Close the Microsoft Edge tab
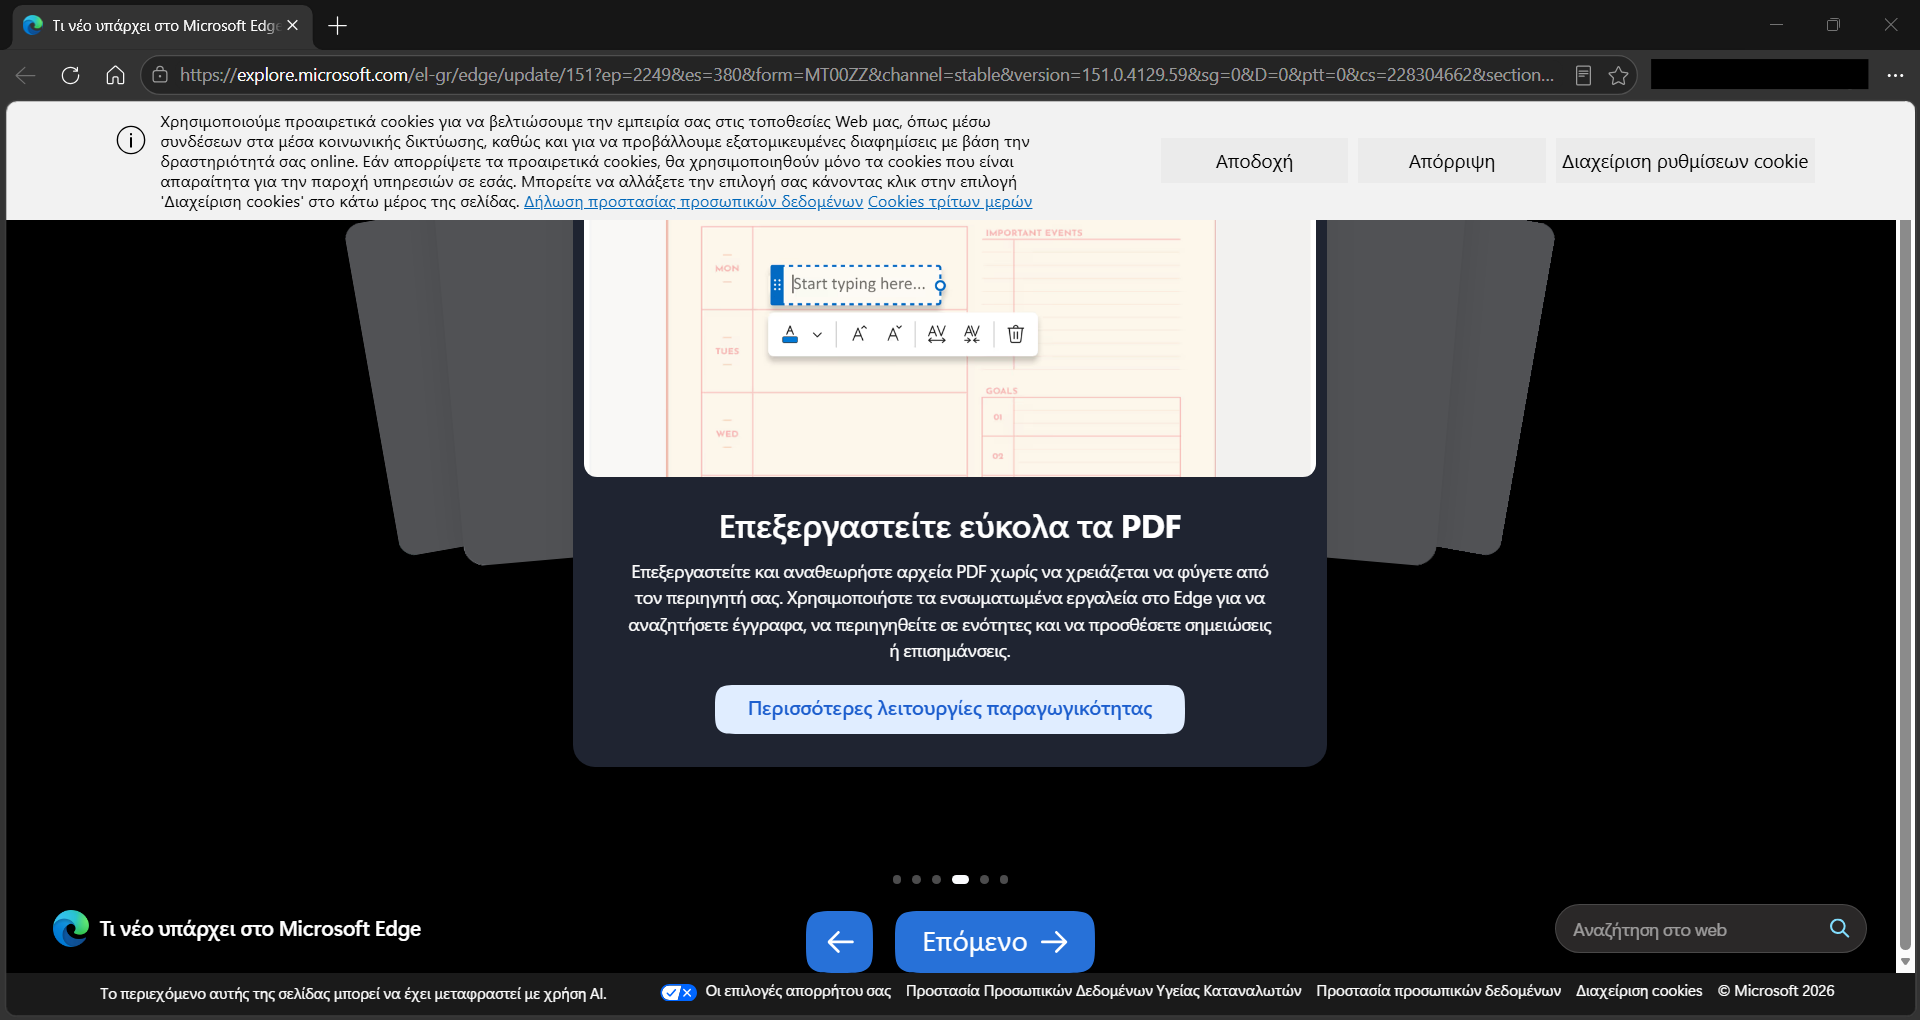The height and width of the screenshot is (1020, 1920). [x=292, y=25]
